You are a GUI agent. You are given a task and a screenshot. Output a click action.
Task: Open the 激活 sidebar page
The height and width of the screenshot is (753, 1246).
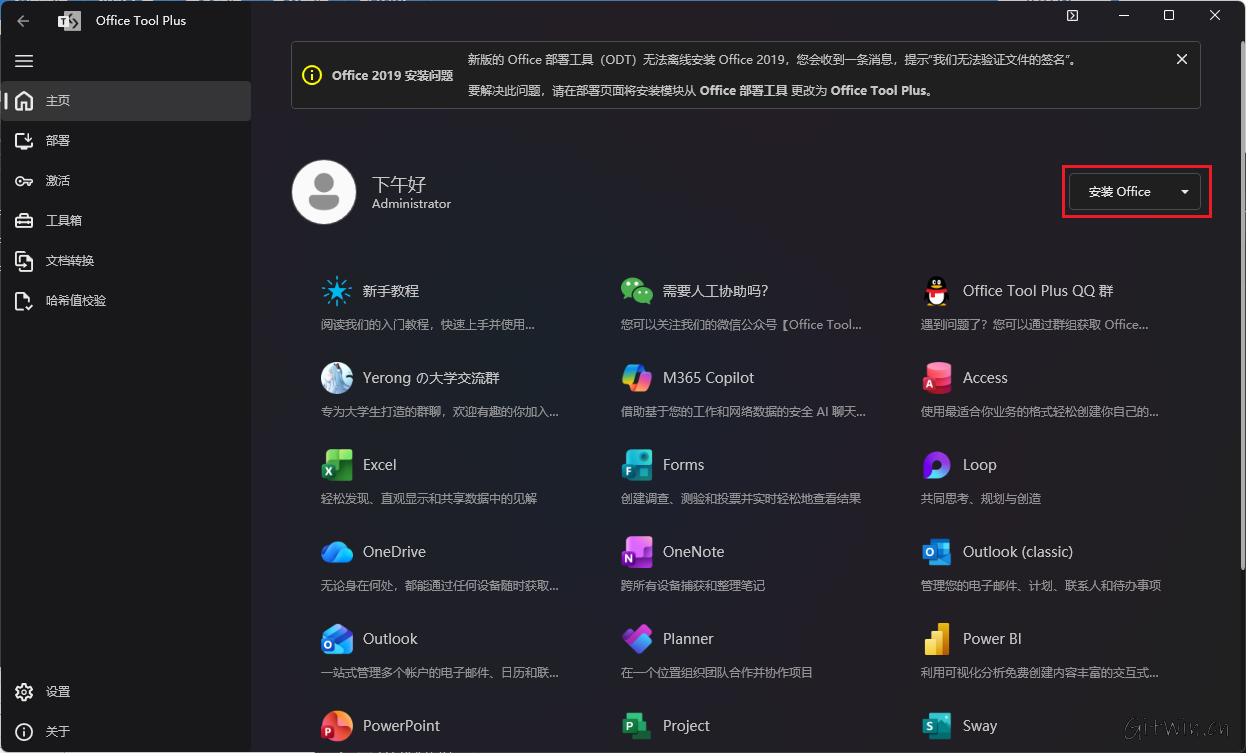click(x=126, y=181)
